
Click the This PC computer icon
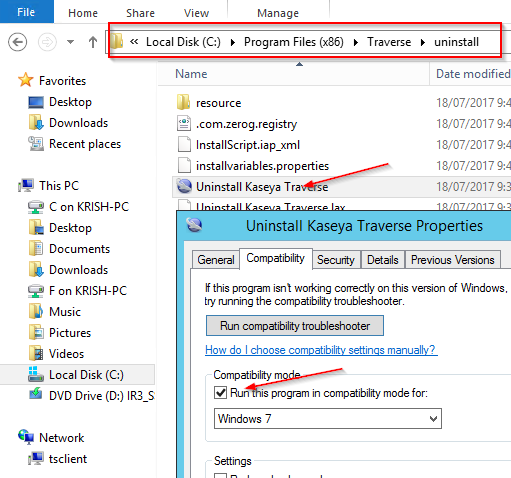click(x=26, y=185)
